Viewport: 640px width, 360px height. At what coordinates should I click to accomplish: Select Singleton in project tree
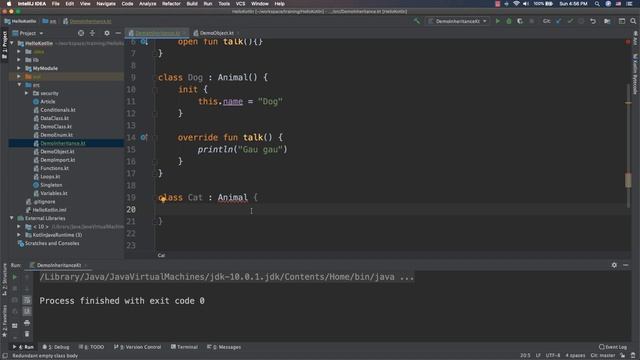coord(51,185)
